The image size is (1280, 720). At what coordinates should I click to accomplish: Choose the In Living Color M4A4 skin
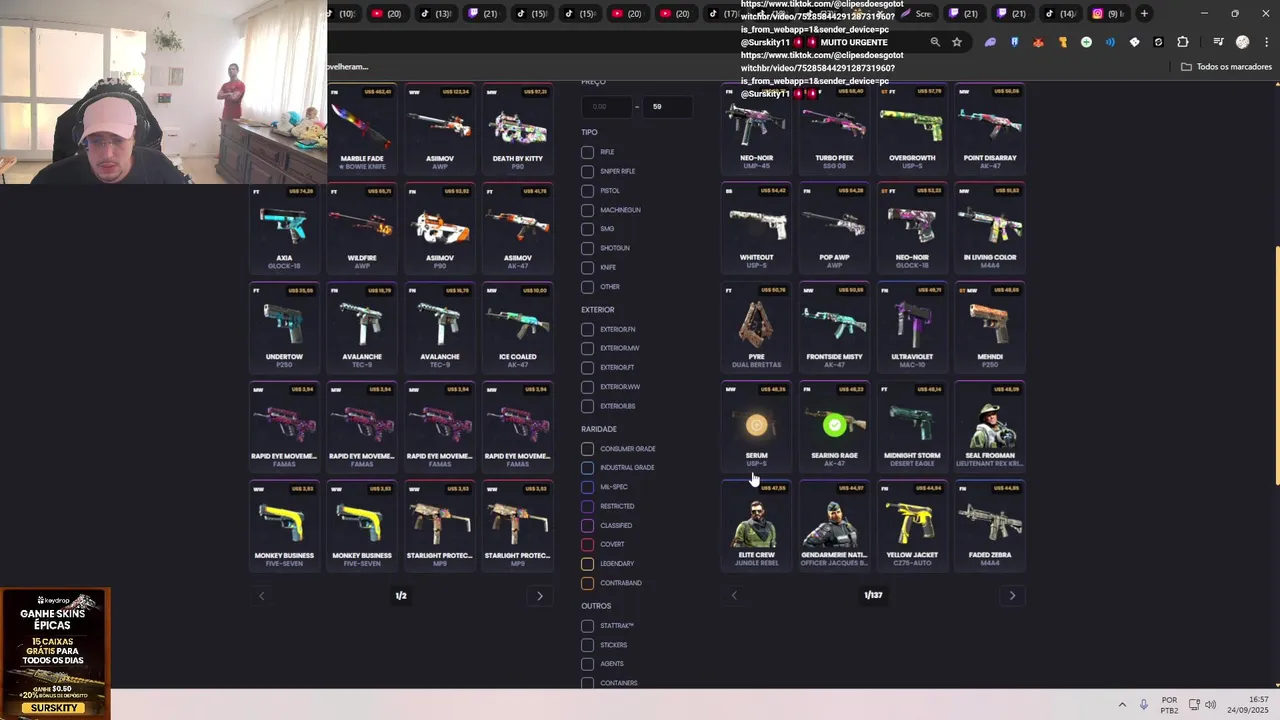990,227
